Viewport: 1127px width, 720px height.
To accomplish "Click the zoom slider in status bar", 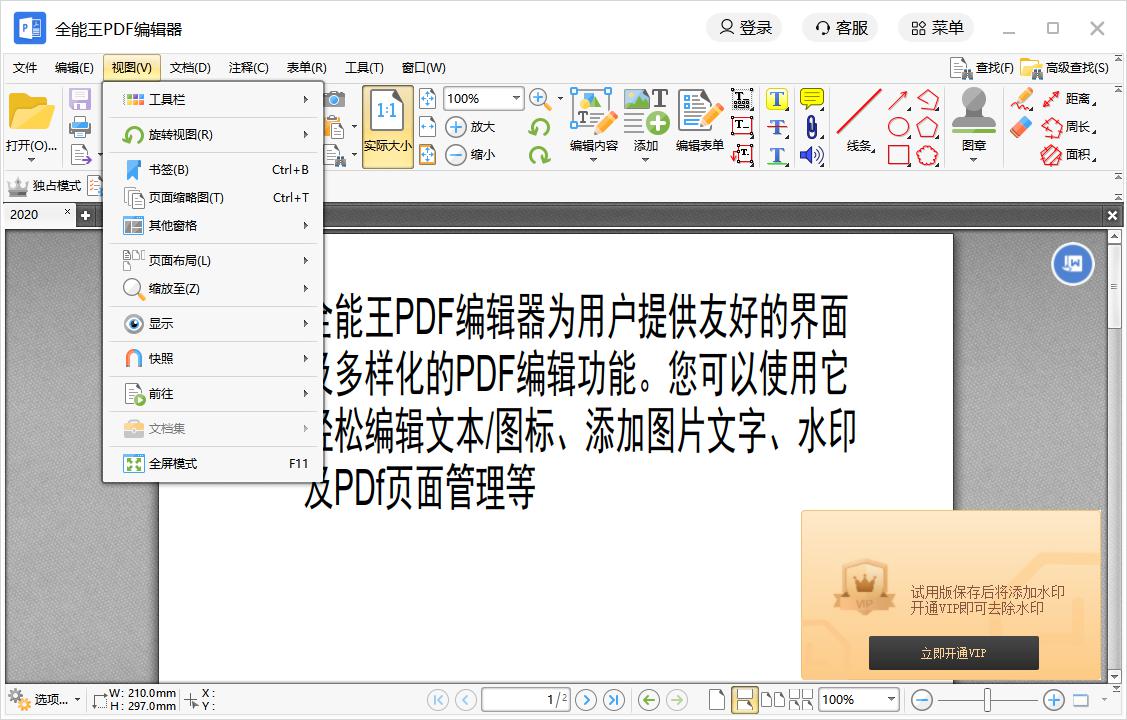I will 987,700.
